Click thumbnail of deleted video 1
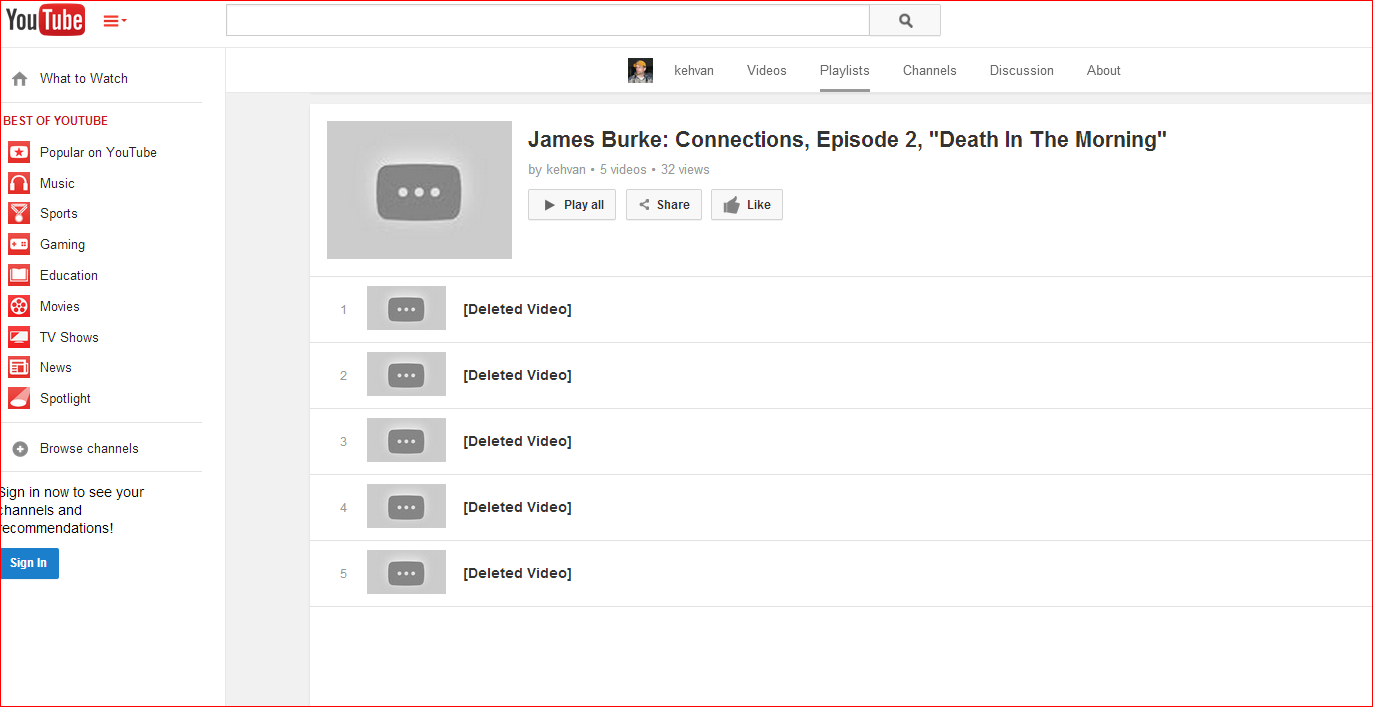The height and width of the screenshot is (707, 1373). pyautogui.click(x=406, y=308)
